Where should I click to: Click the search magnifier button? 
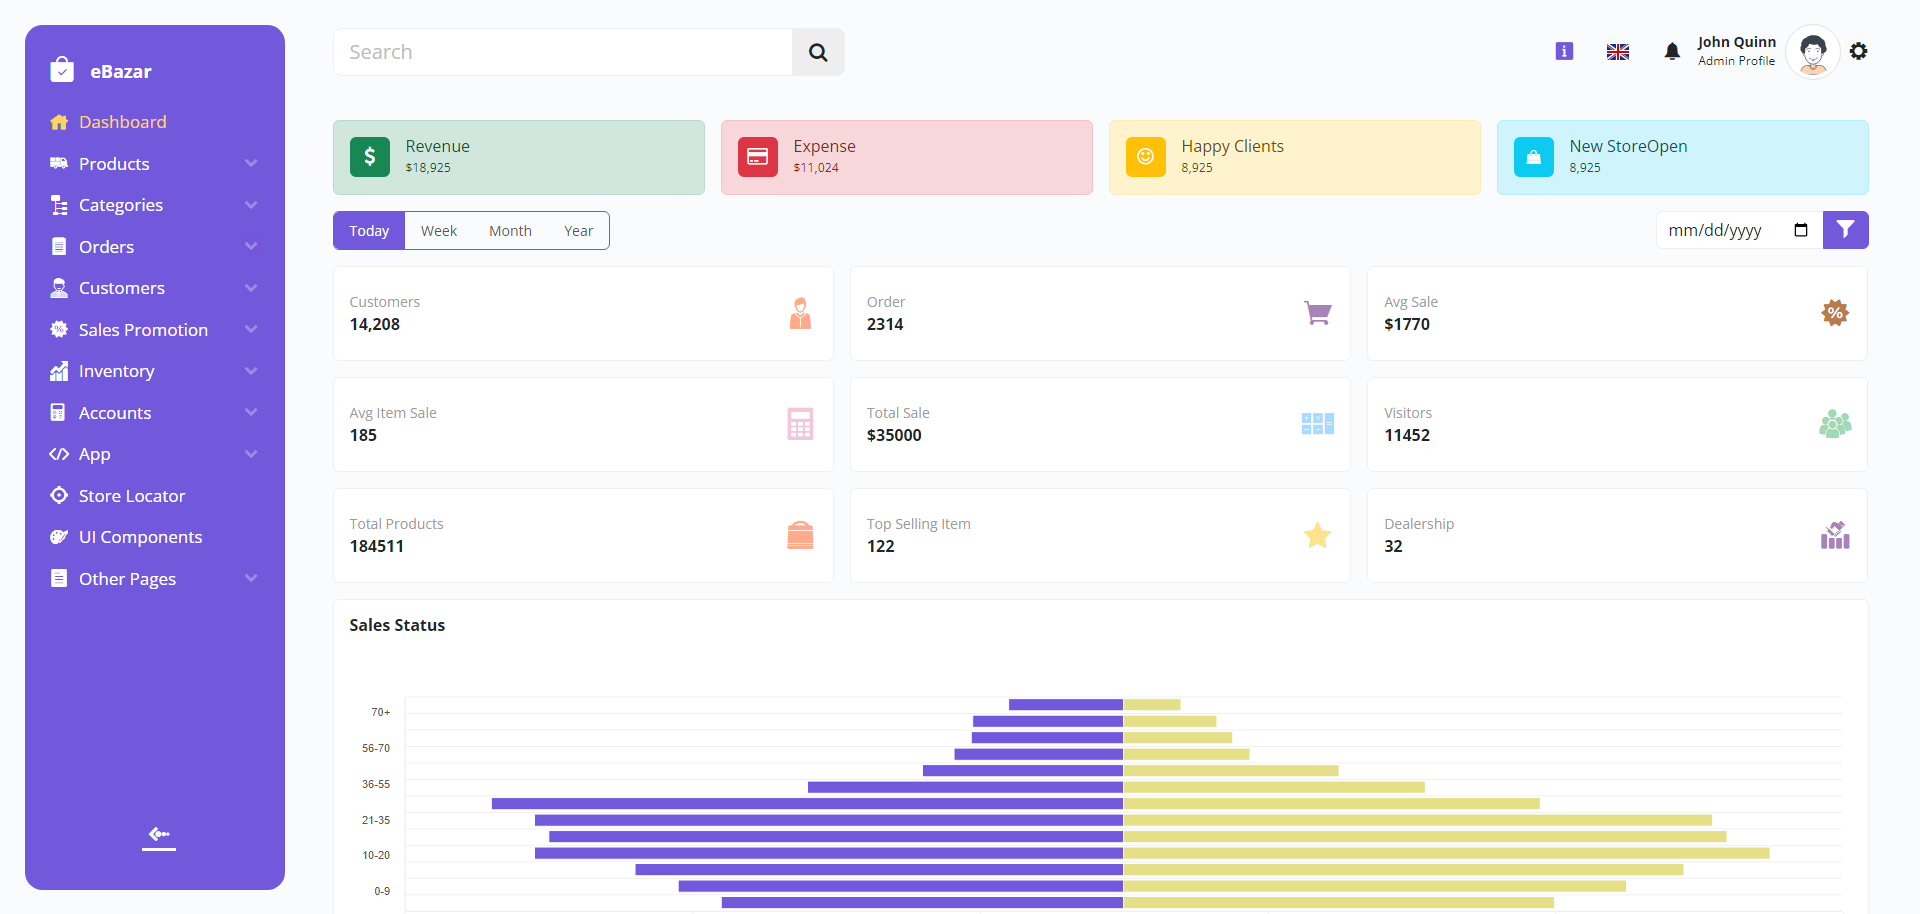(x=818, y=52)
